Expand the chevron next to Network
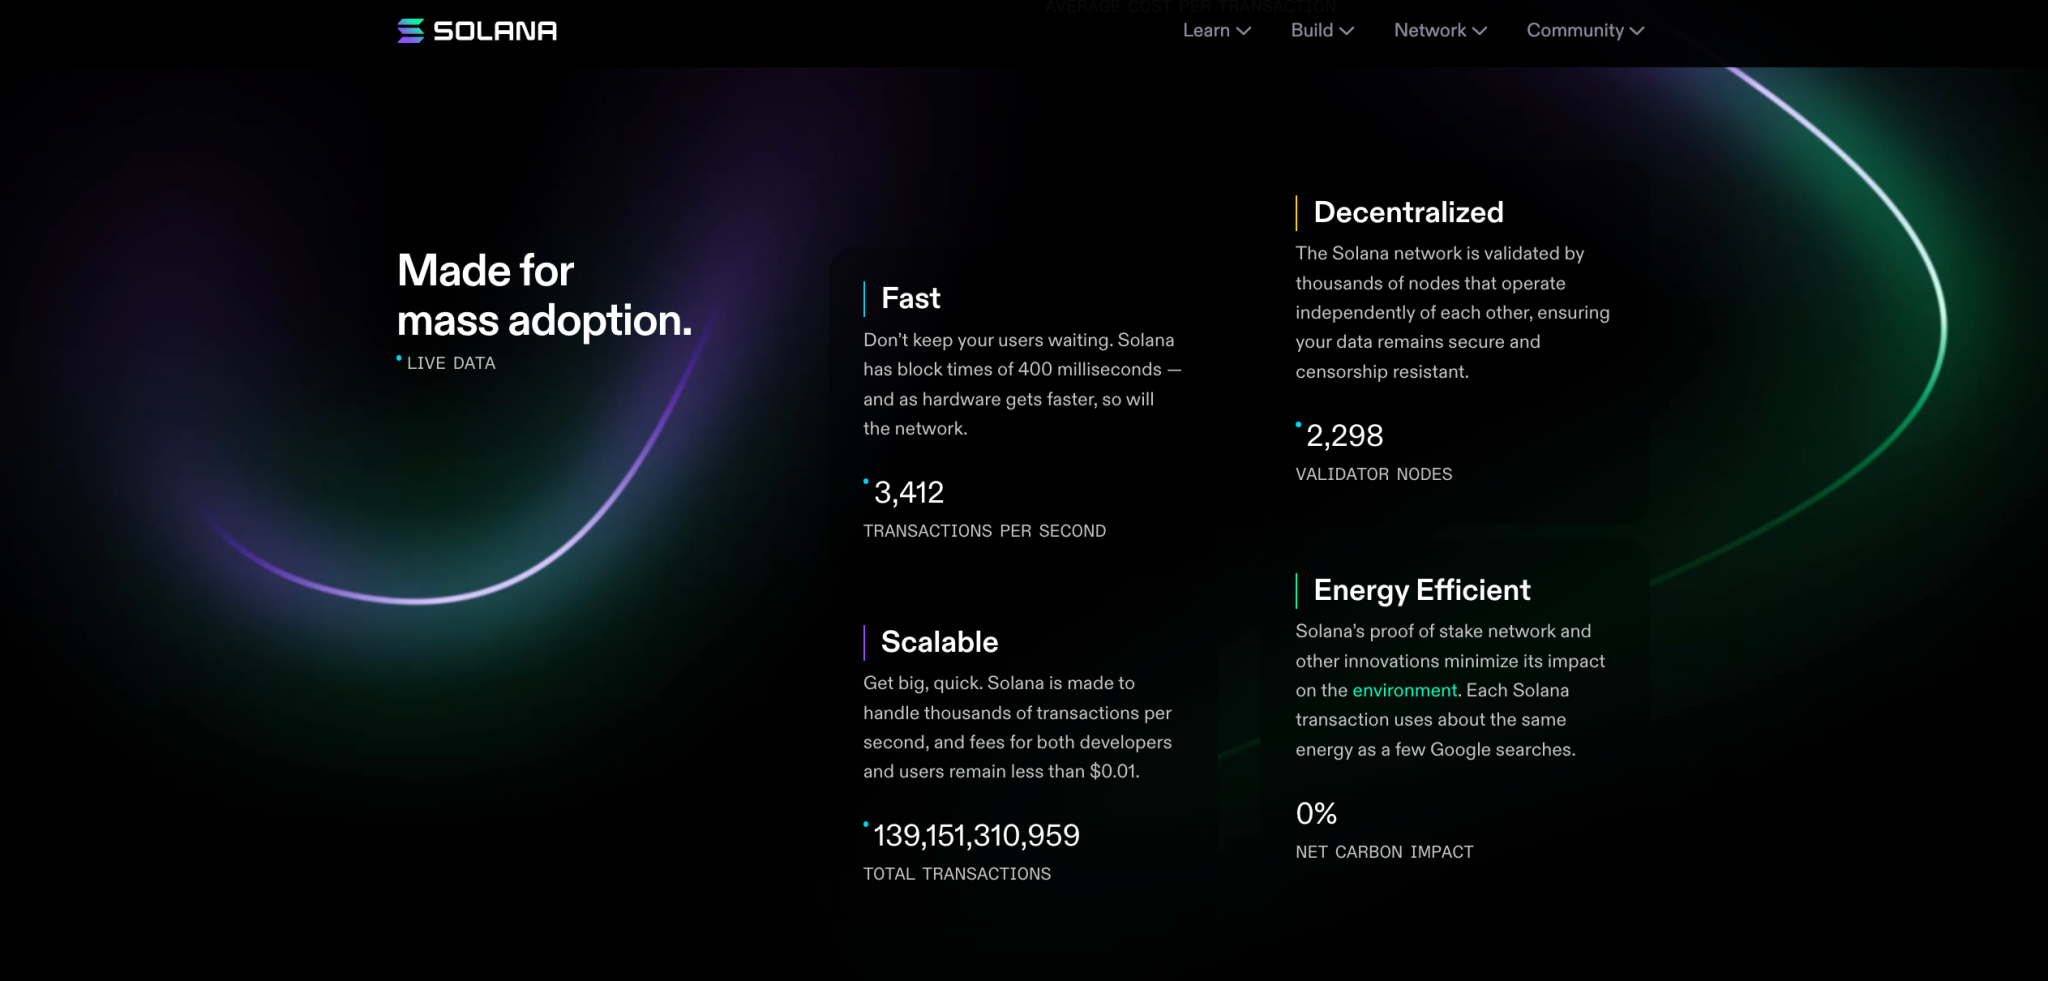 pyautogui.click(x=1480, y=31)
